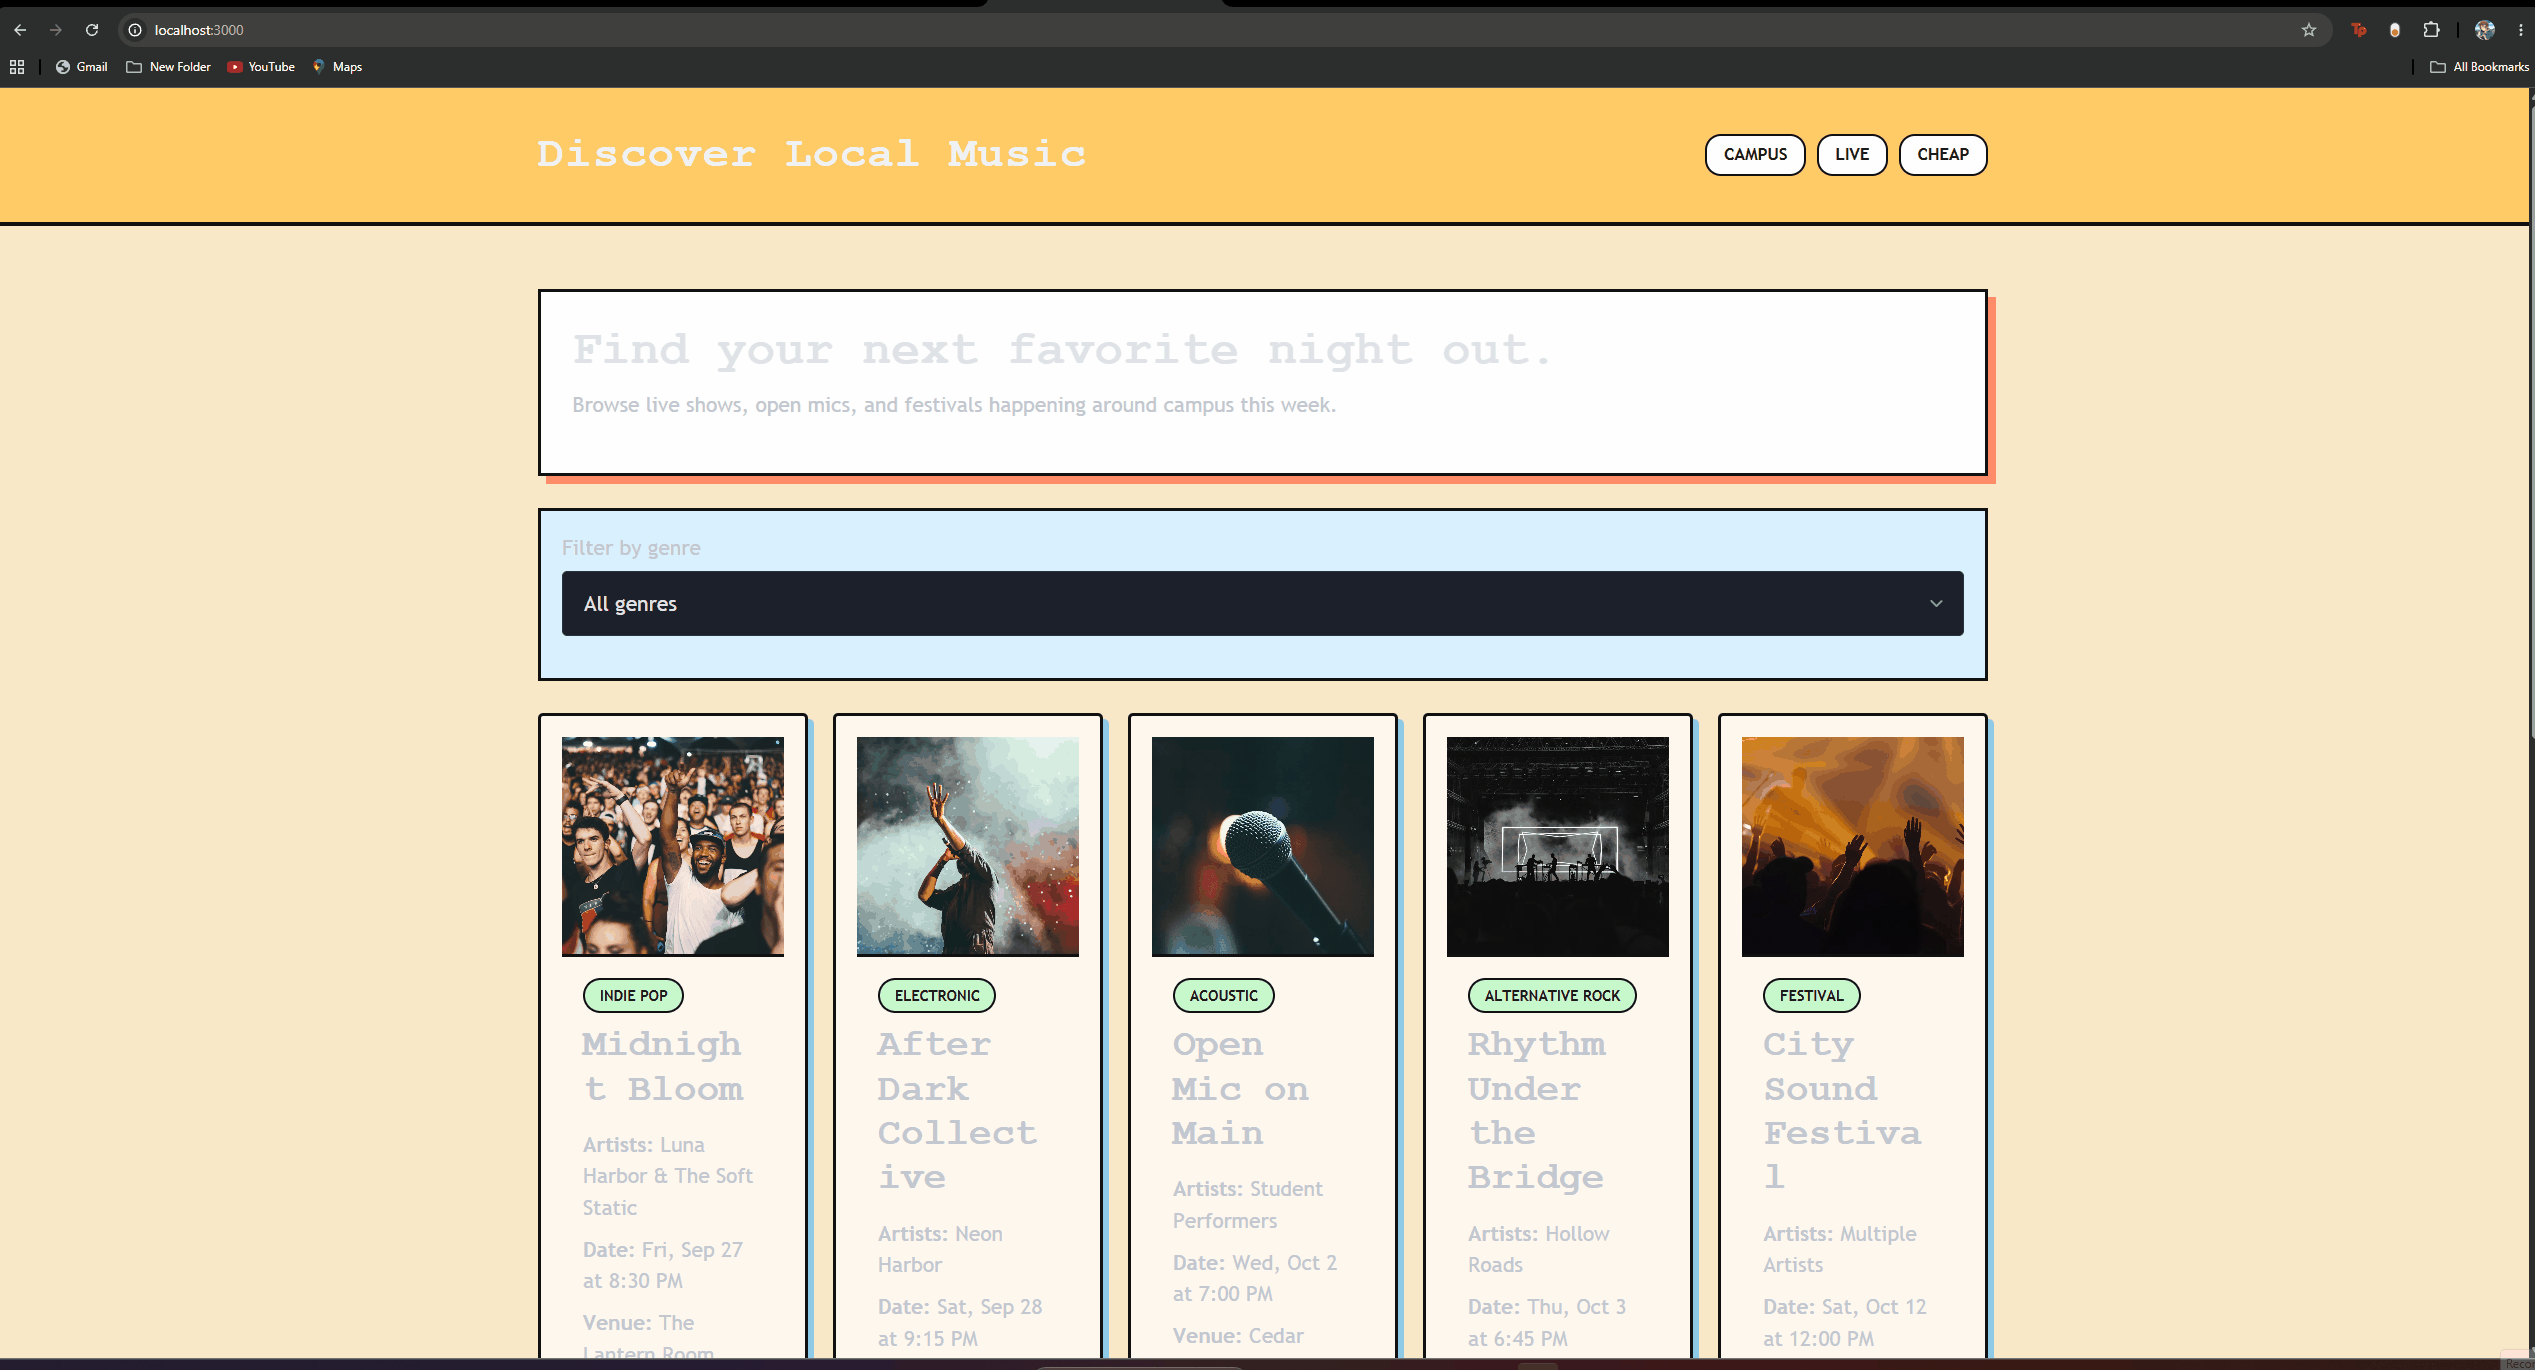Open the Chrome three-dot menu
Image resolution: width=2535 pixels, height=1370 pixels.
(x=2521, y=30)
